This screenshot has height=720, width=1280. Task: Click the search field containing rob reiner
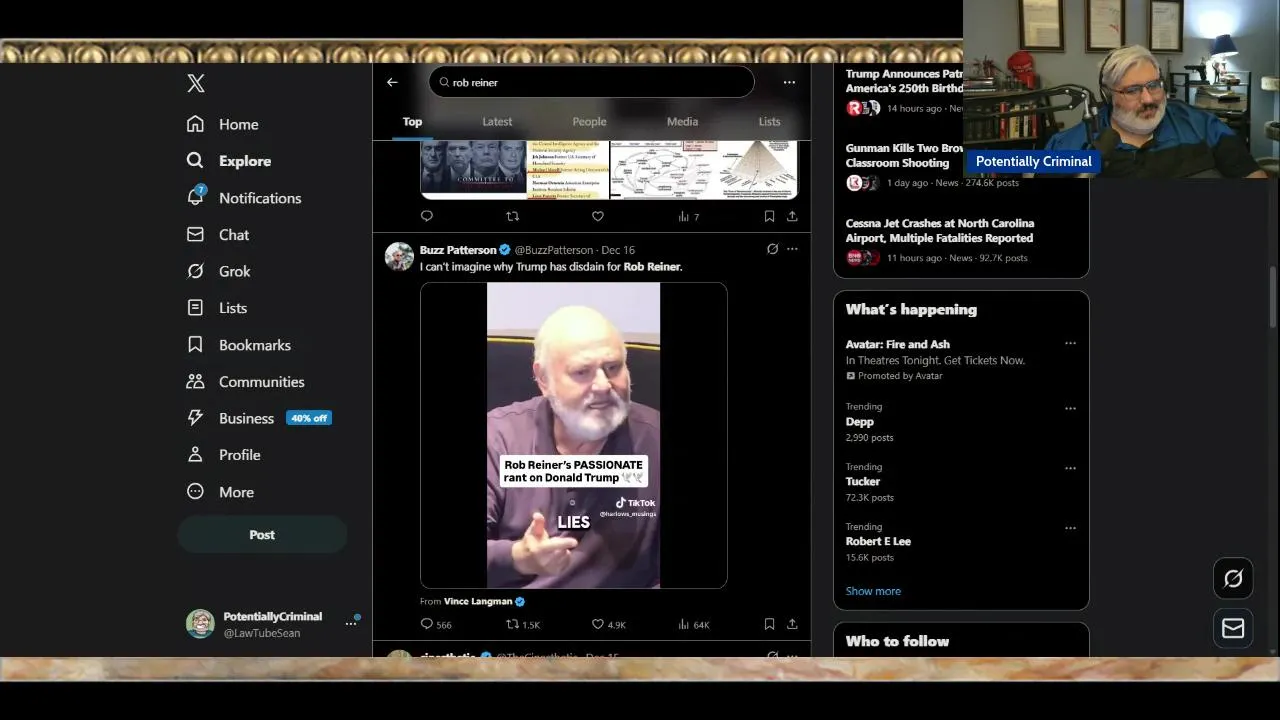tap(591, 82)
